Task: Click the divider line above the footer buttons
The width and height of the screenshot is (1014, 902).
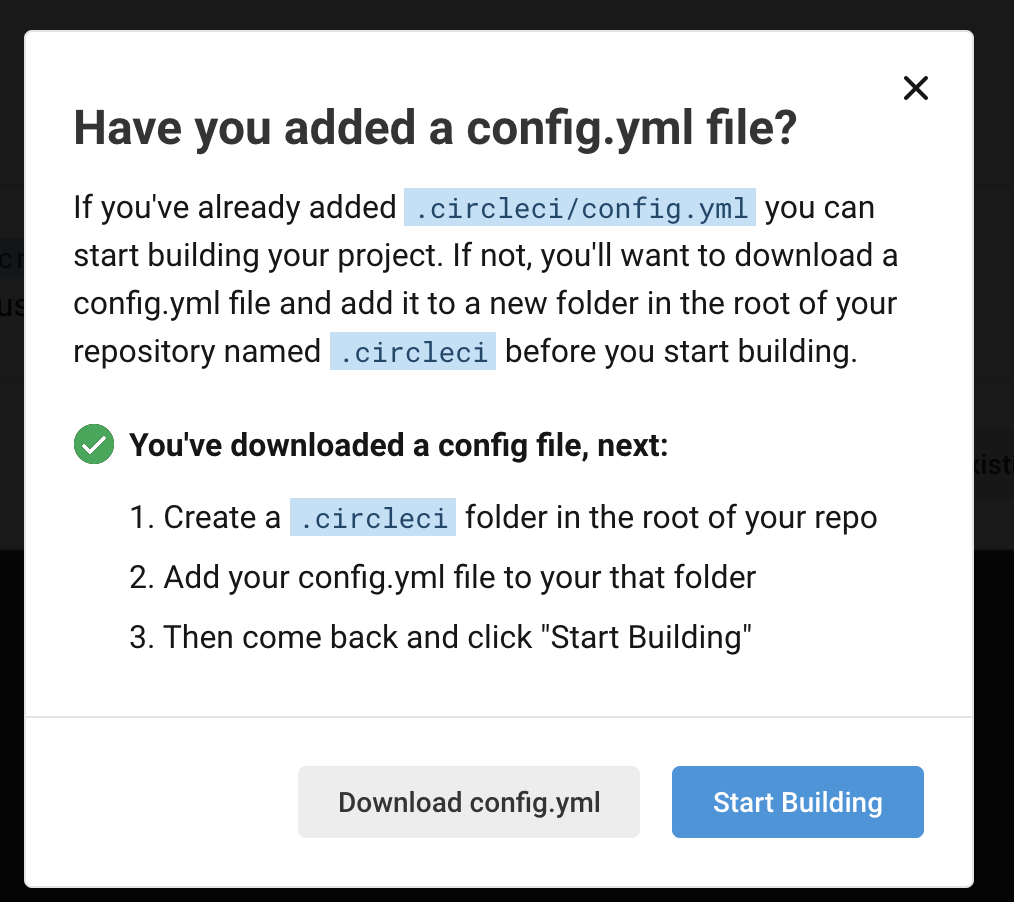Action: [x=499, y=717]
